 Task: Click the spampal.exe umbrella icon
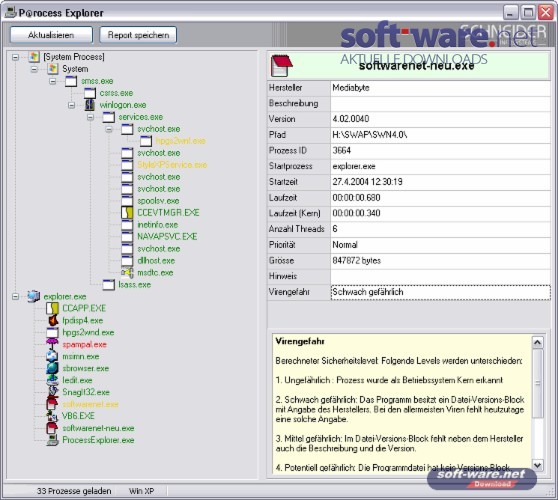pos(52,344)
